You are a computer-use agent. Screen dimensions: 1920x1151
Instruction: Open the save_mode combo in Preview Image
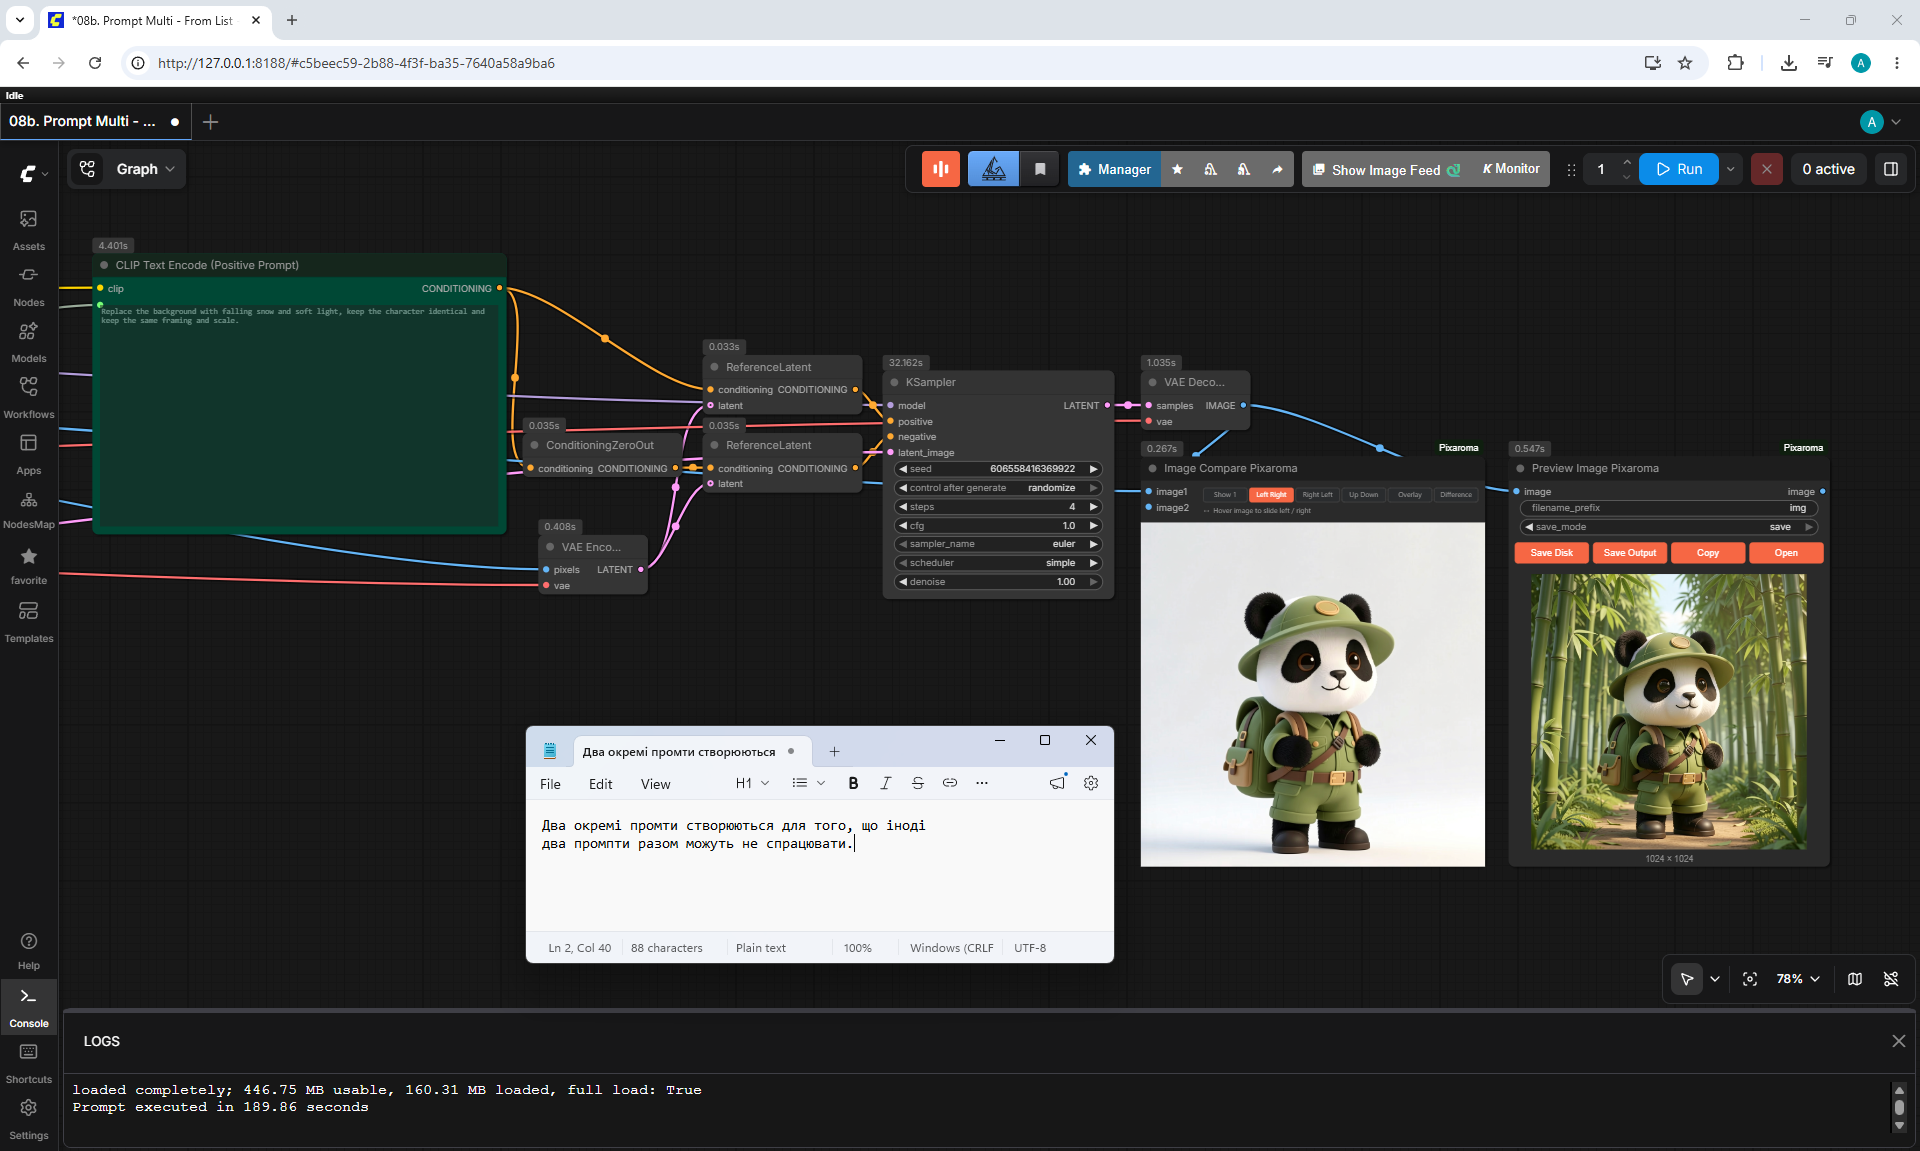[1668, 527]
